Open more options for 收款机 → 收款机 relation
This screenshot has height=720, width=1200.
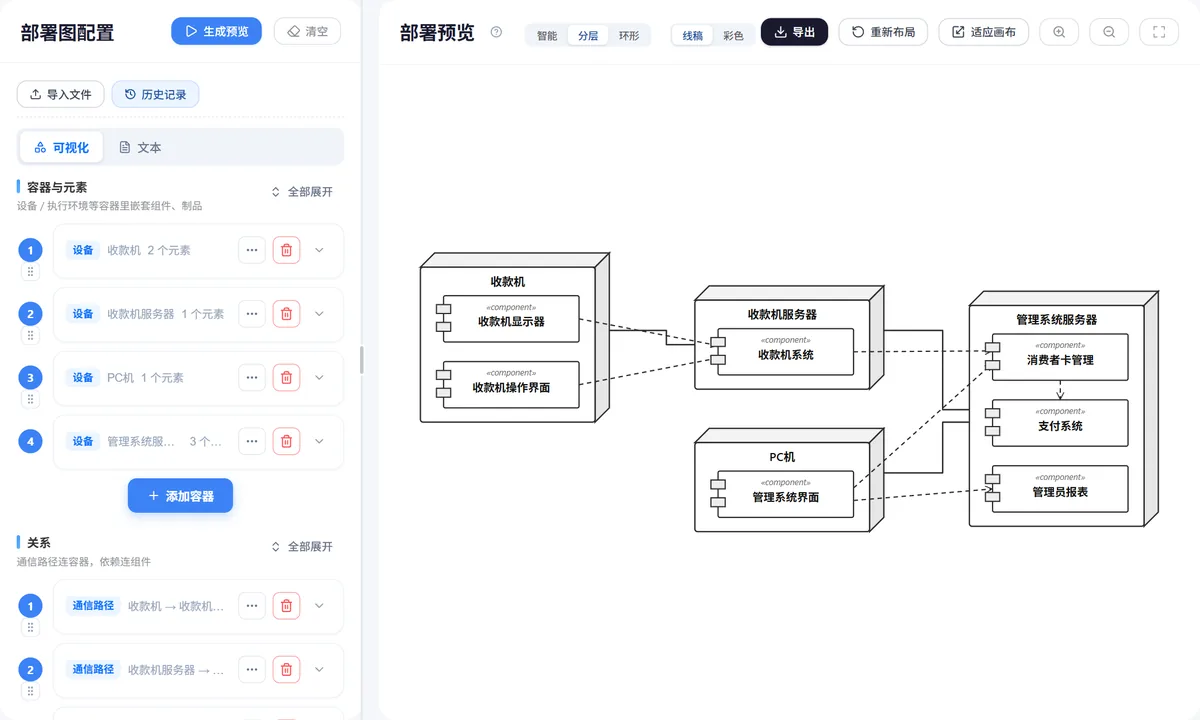tap(252, 605)
